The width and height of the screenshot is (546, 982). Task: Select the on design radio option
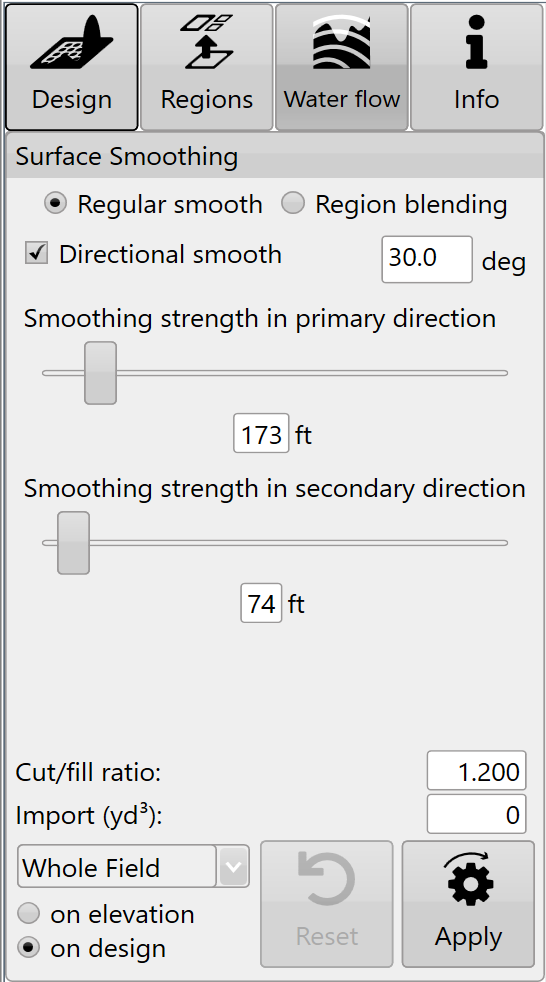coord(28,948)
